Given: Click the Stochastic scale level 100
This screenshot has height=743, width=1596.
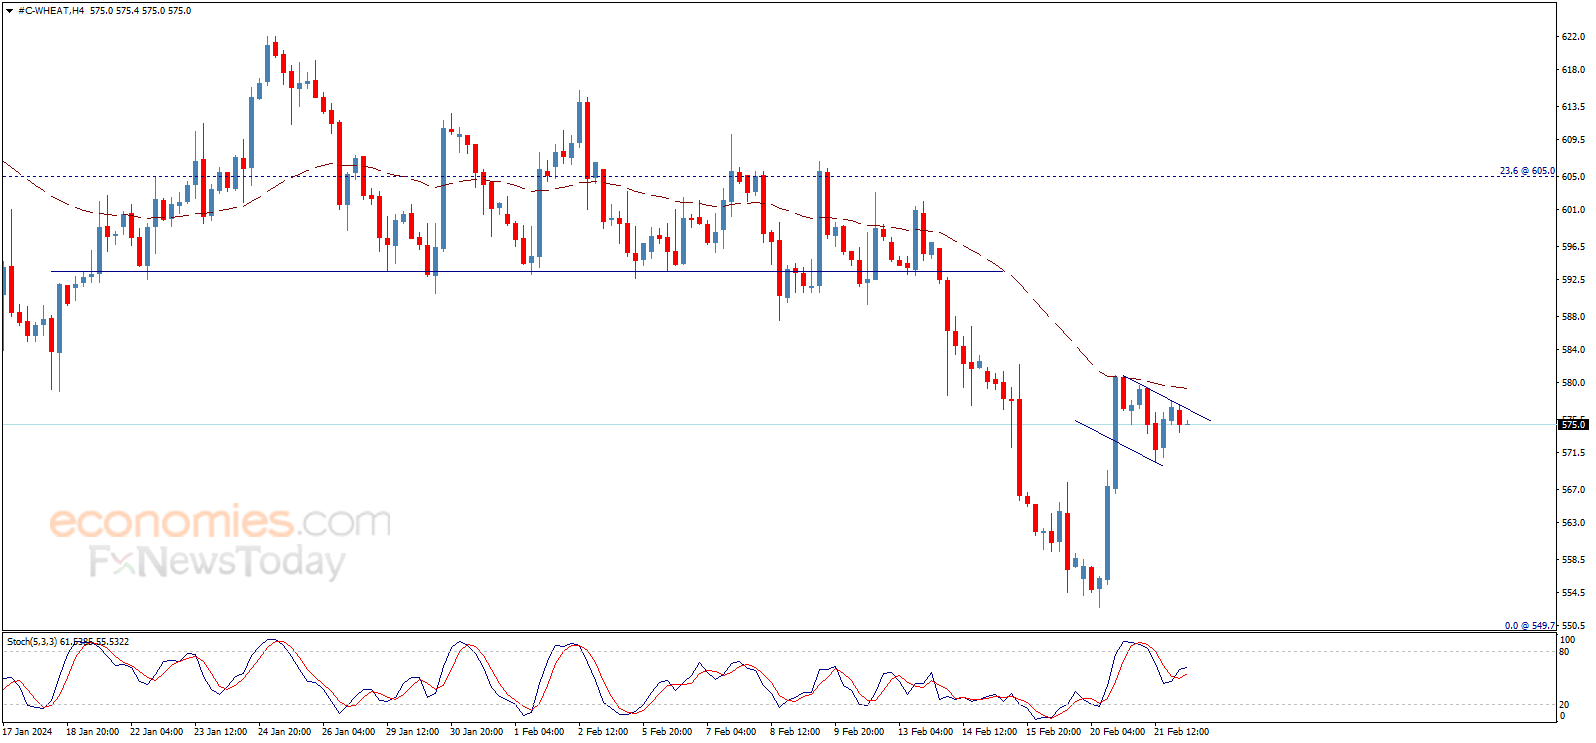Looking at the screenshot, I should 1567,640.
